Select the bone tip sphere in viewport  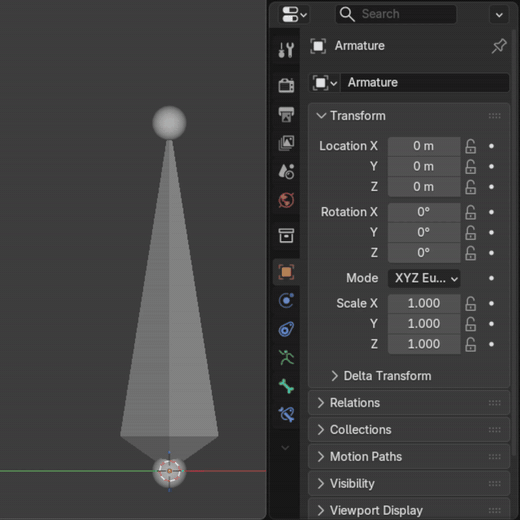(169, 123)
